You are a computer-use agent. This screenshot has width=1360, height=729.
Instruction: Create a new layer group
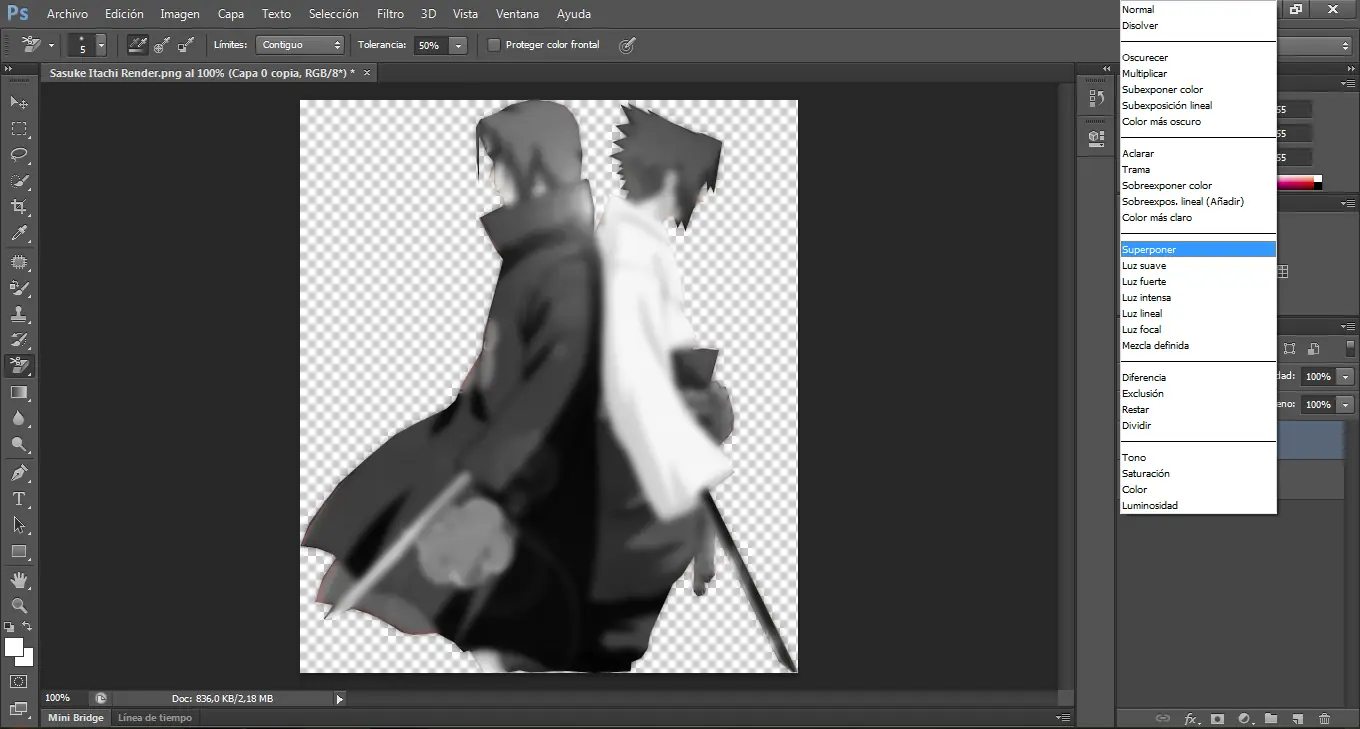click(x=1271, y=718)
